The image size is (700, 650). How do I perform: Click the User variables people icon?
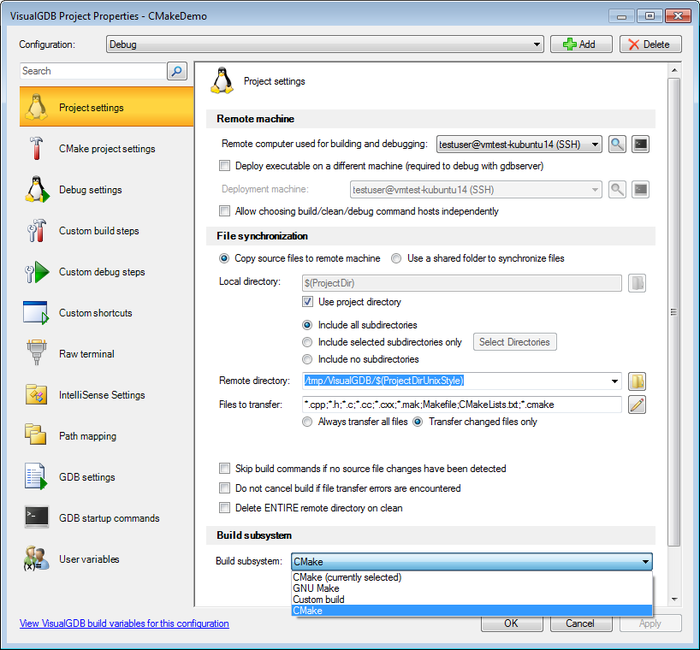(x=36, y=558)
